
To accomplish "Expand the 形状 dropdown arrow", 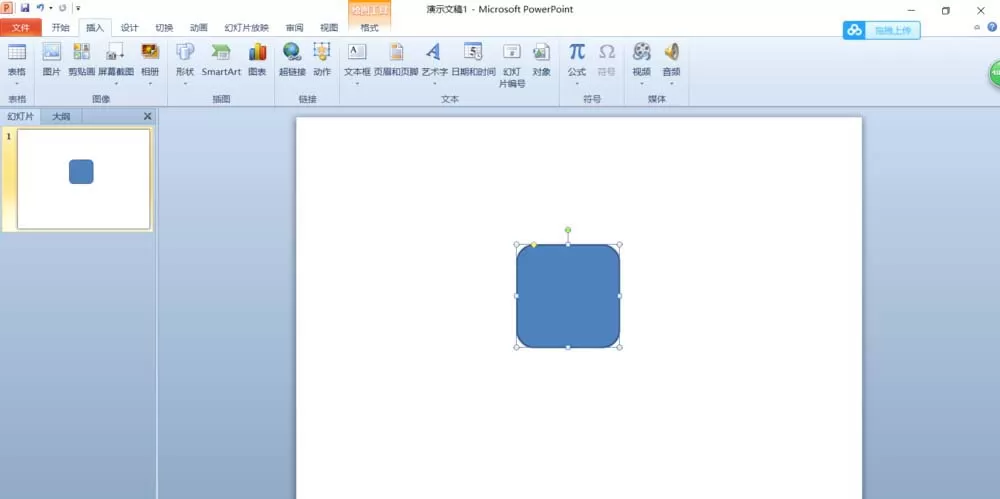I will coord(185,83).
